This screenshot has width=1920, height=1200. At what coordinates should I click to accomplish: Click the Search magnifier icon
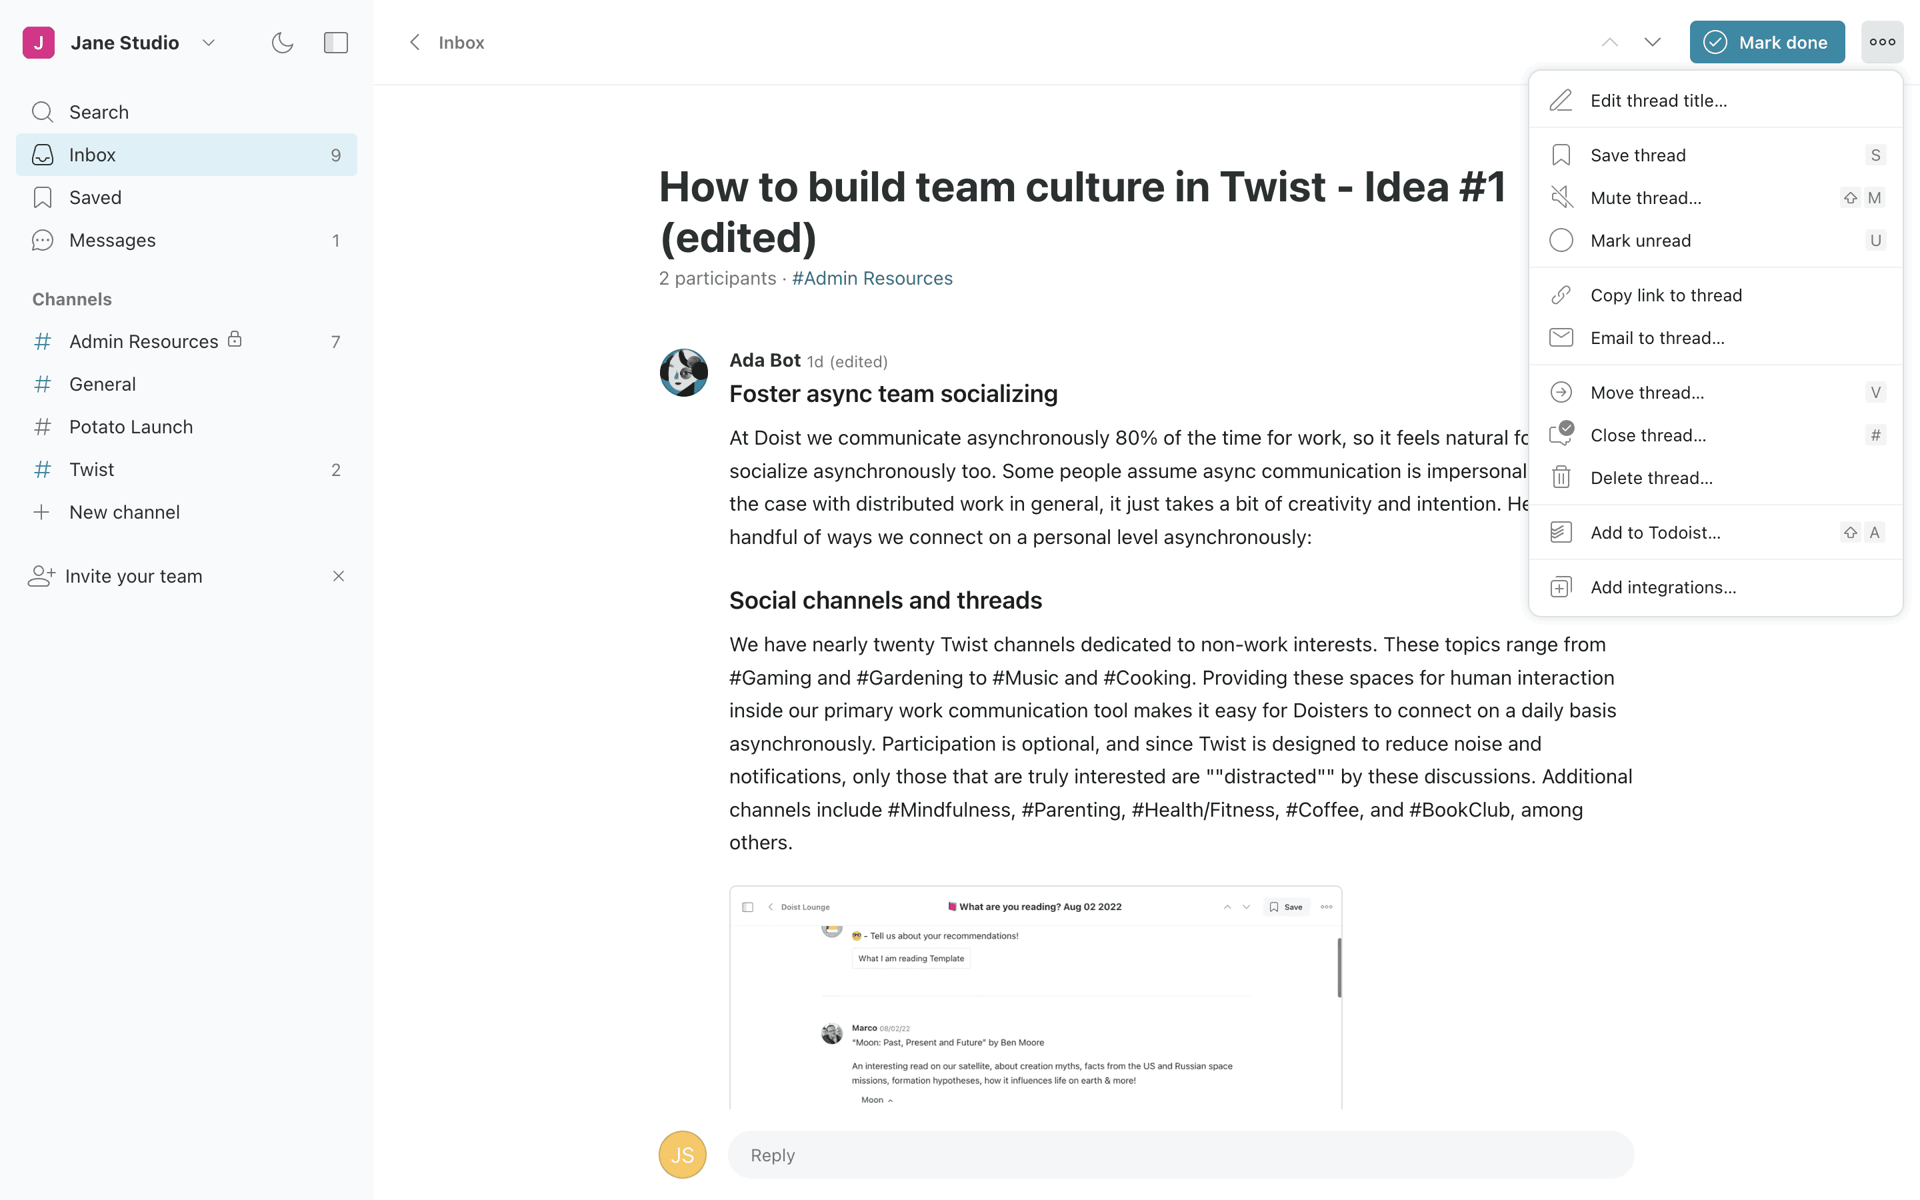42,112
